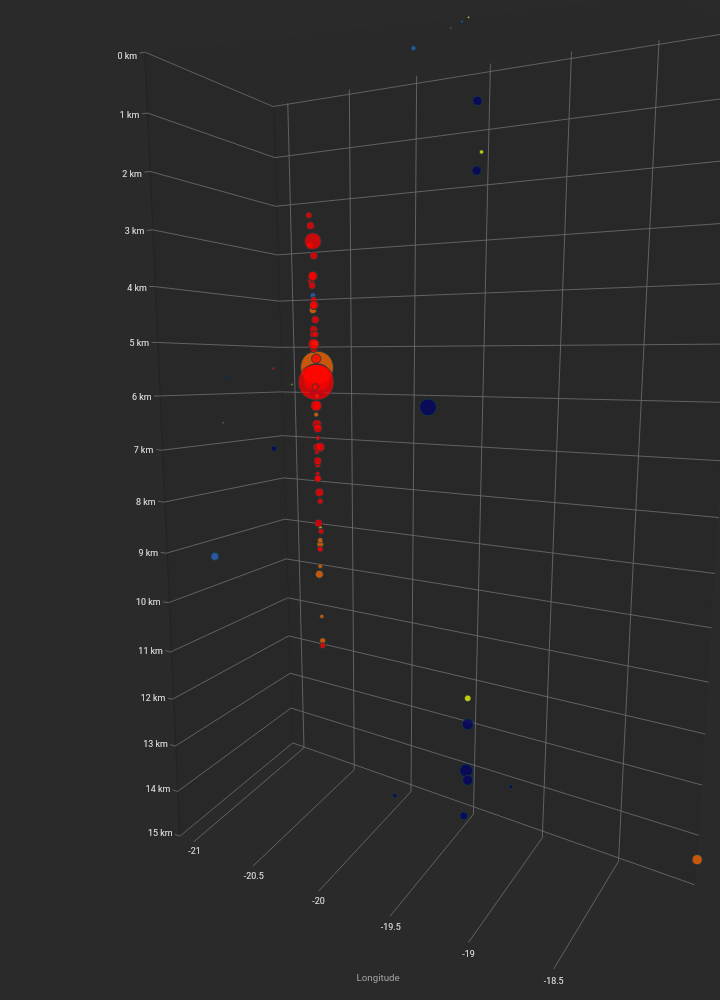Screen dimensions: 720x1000
Task: Click the yellow dot near the top right
Action: point(481,152)
